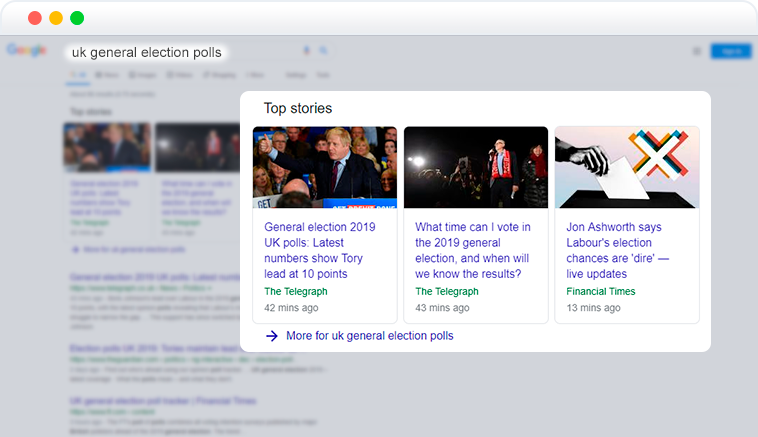Click the blue Sign in button
Viewport: 758px width, 437px height.
(731, 51)
